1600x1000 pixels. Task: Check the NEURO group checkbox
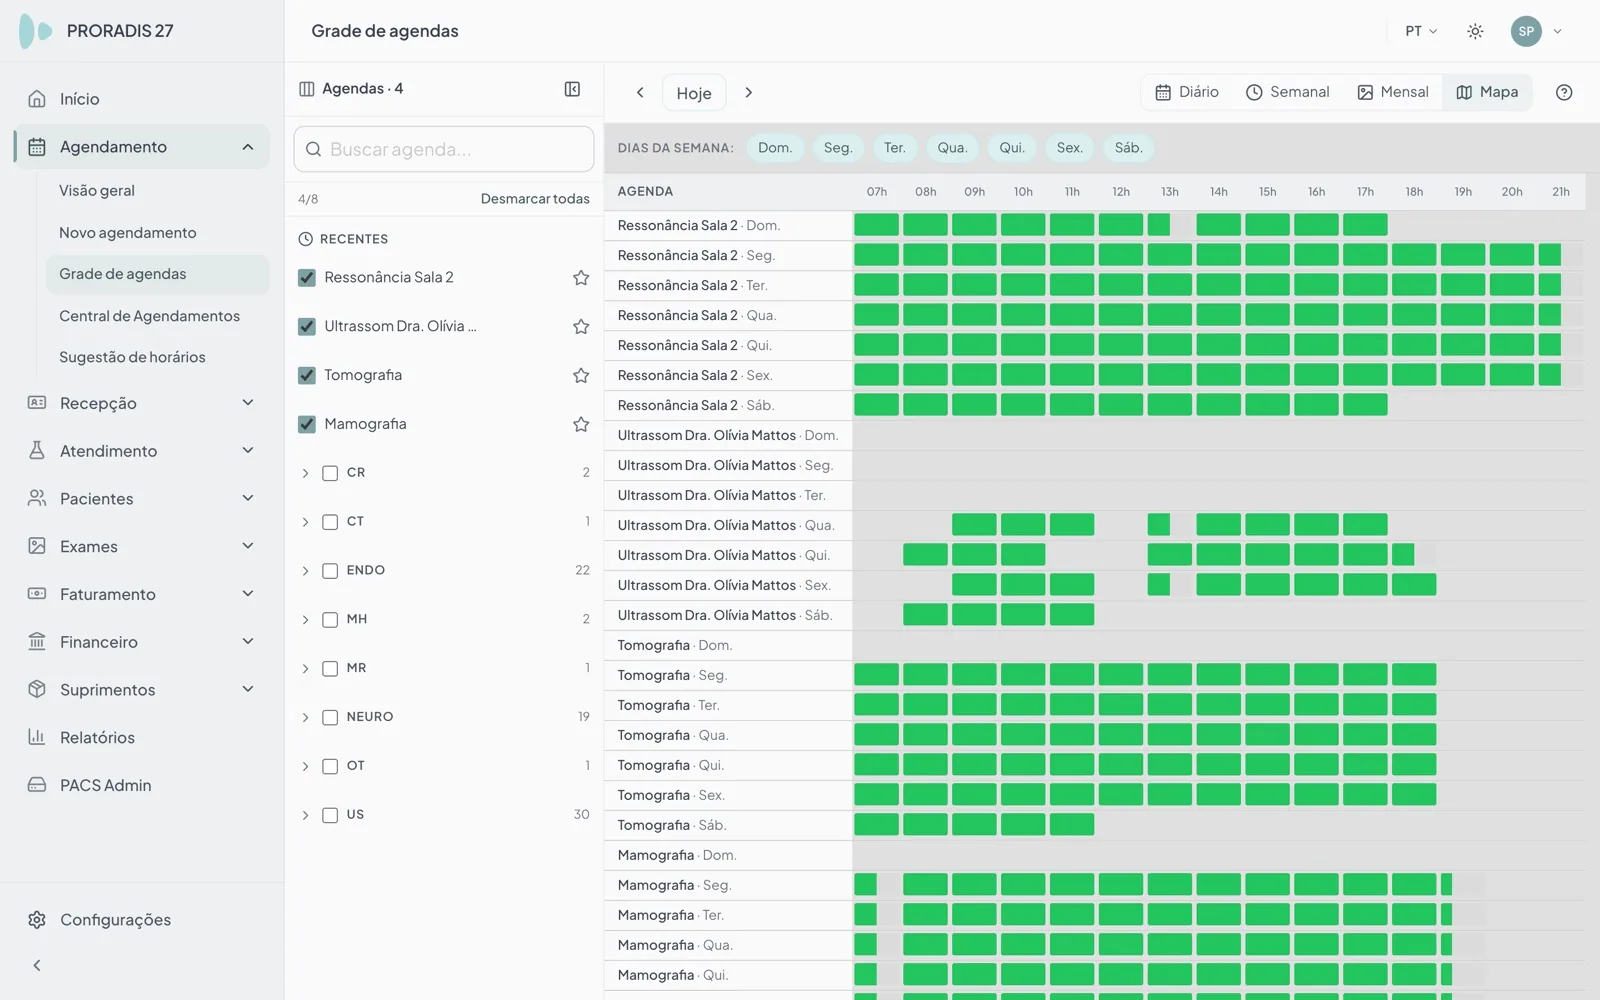[x=330, y=717]
